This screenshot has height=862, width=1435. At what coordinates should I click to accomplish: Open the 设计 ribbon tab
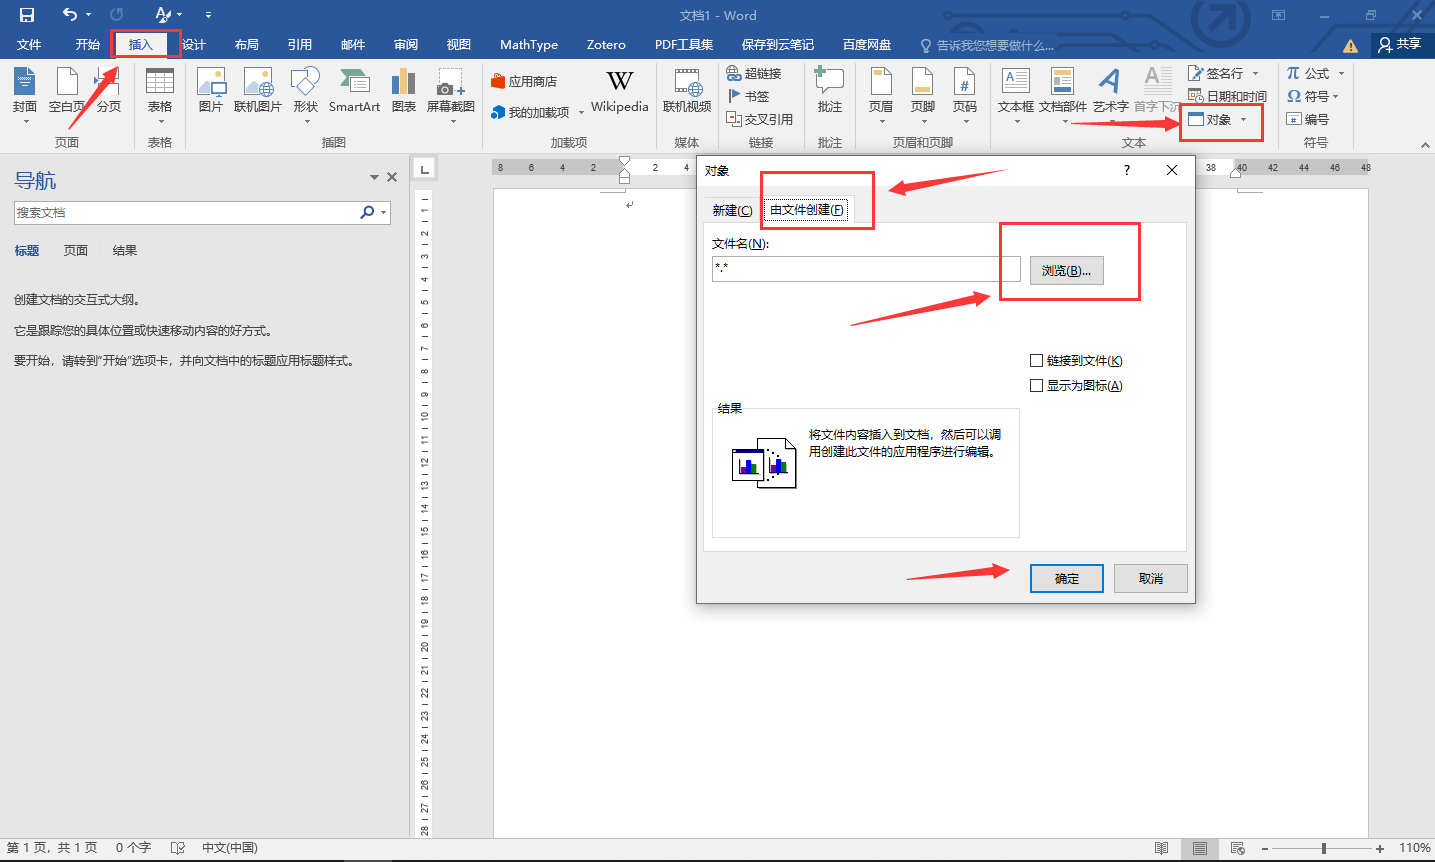click(193, 44)
